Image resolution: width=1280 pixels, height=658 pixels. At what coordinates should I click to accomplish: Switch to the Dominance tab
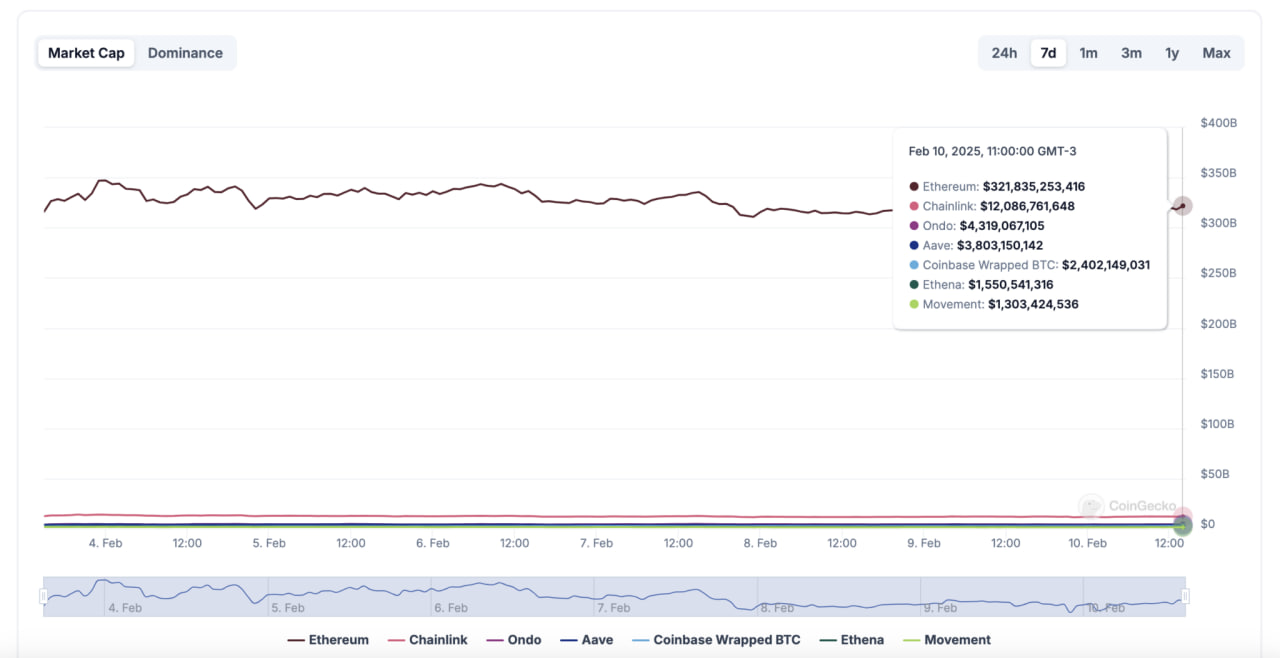[185, 53]
